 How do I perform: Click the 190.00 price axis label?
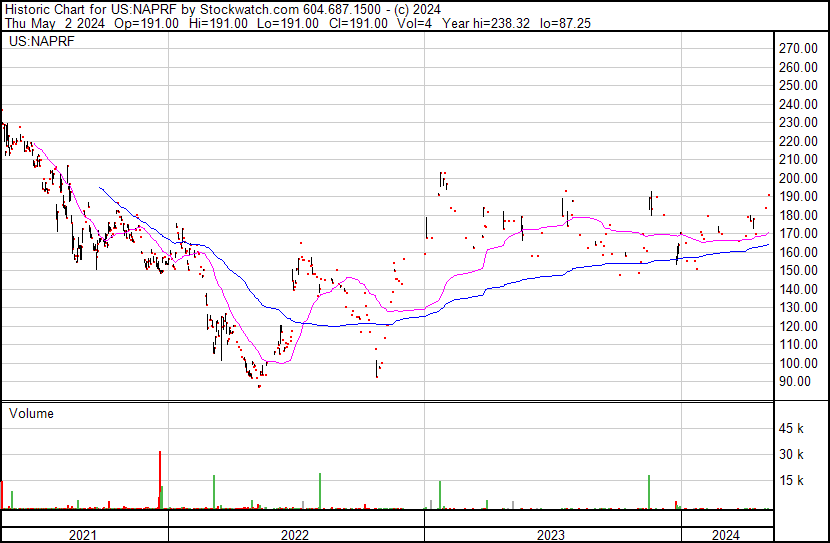798,196
